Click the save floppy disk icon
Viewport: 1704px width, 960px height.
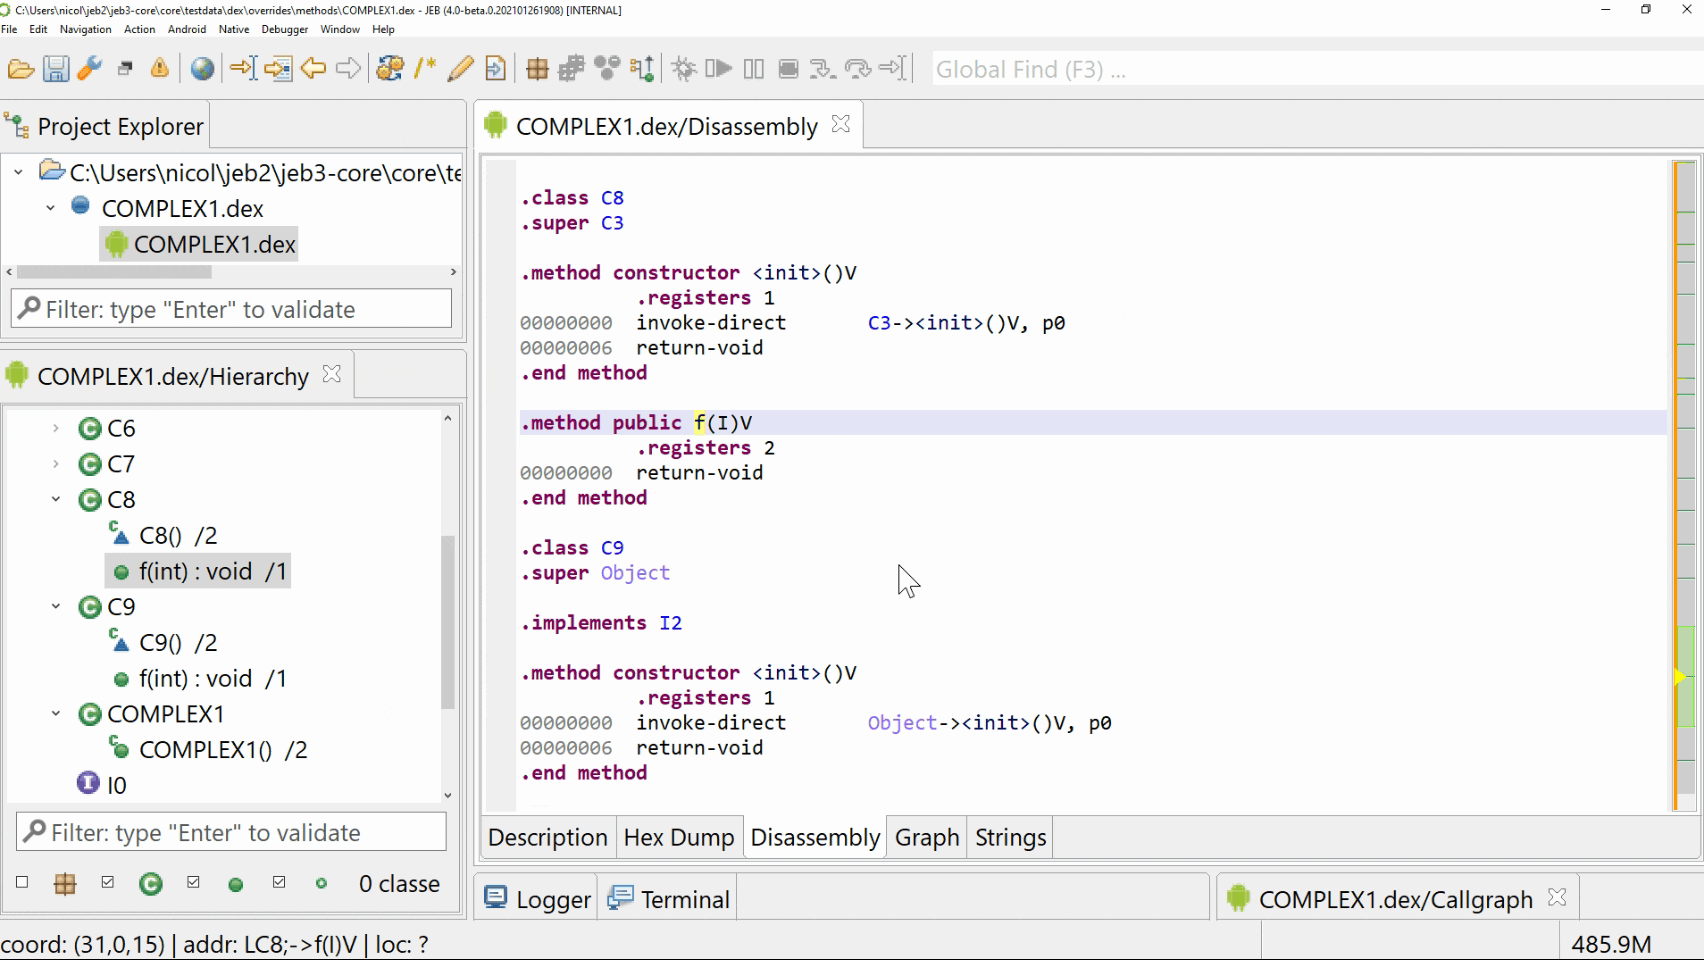pyautogui.click(x=56, y=69)
